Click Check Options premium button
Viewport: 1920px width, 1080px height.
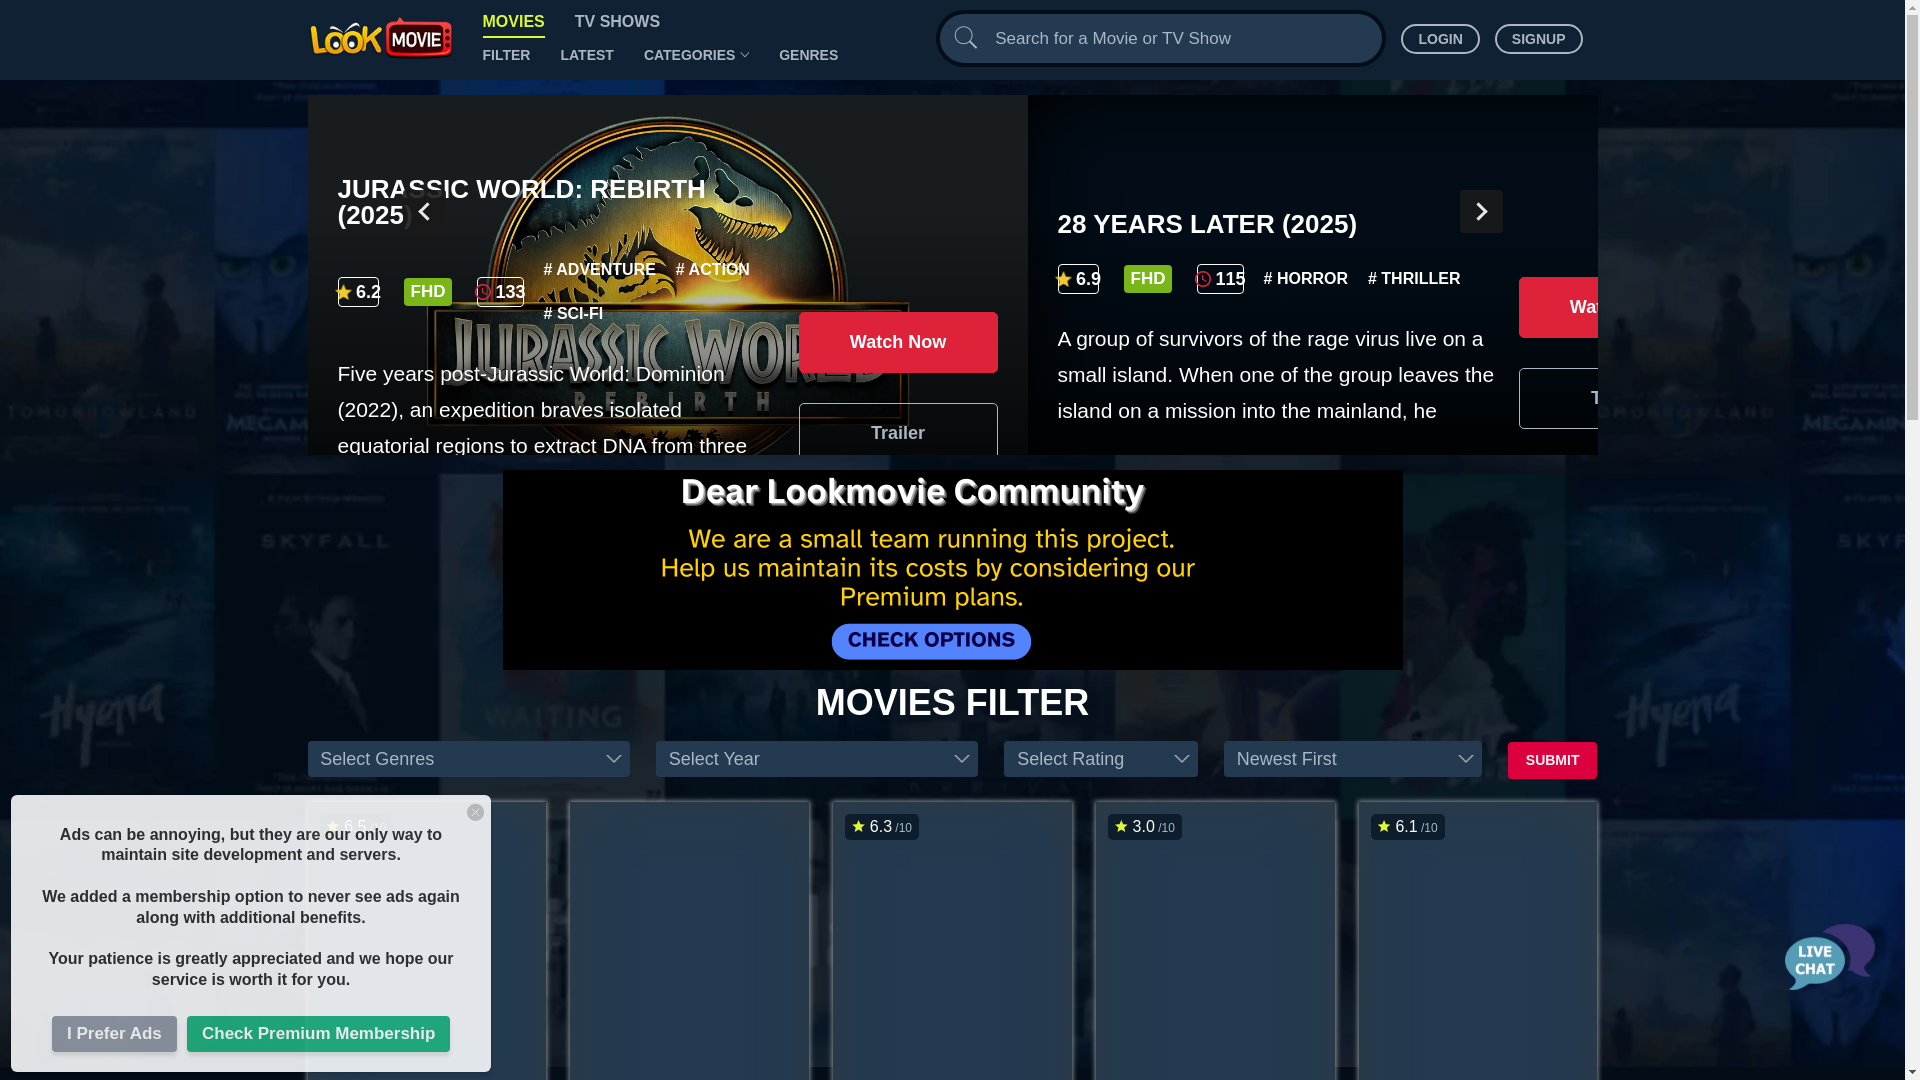(x=931, y=641)
